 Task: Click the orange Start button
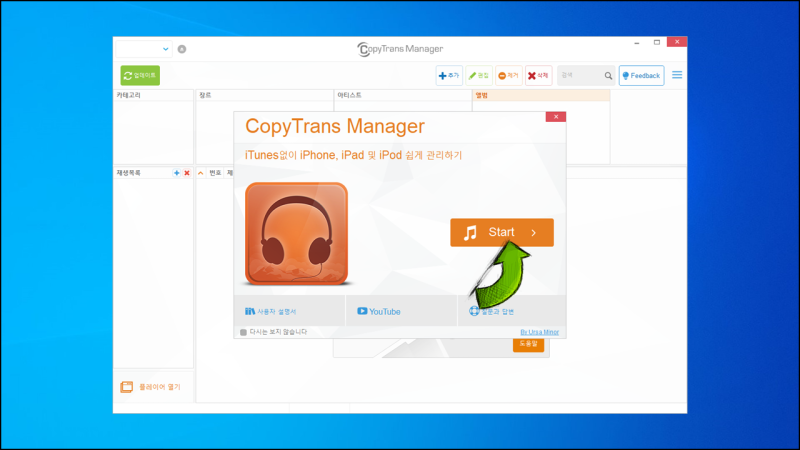coord(502,232)
